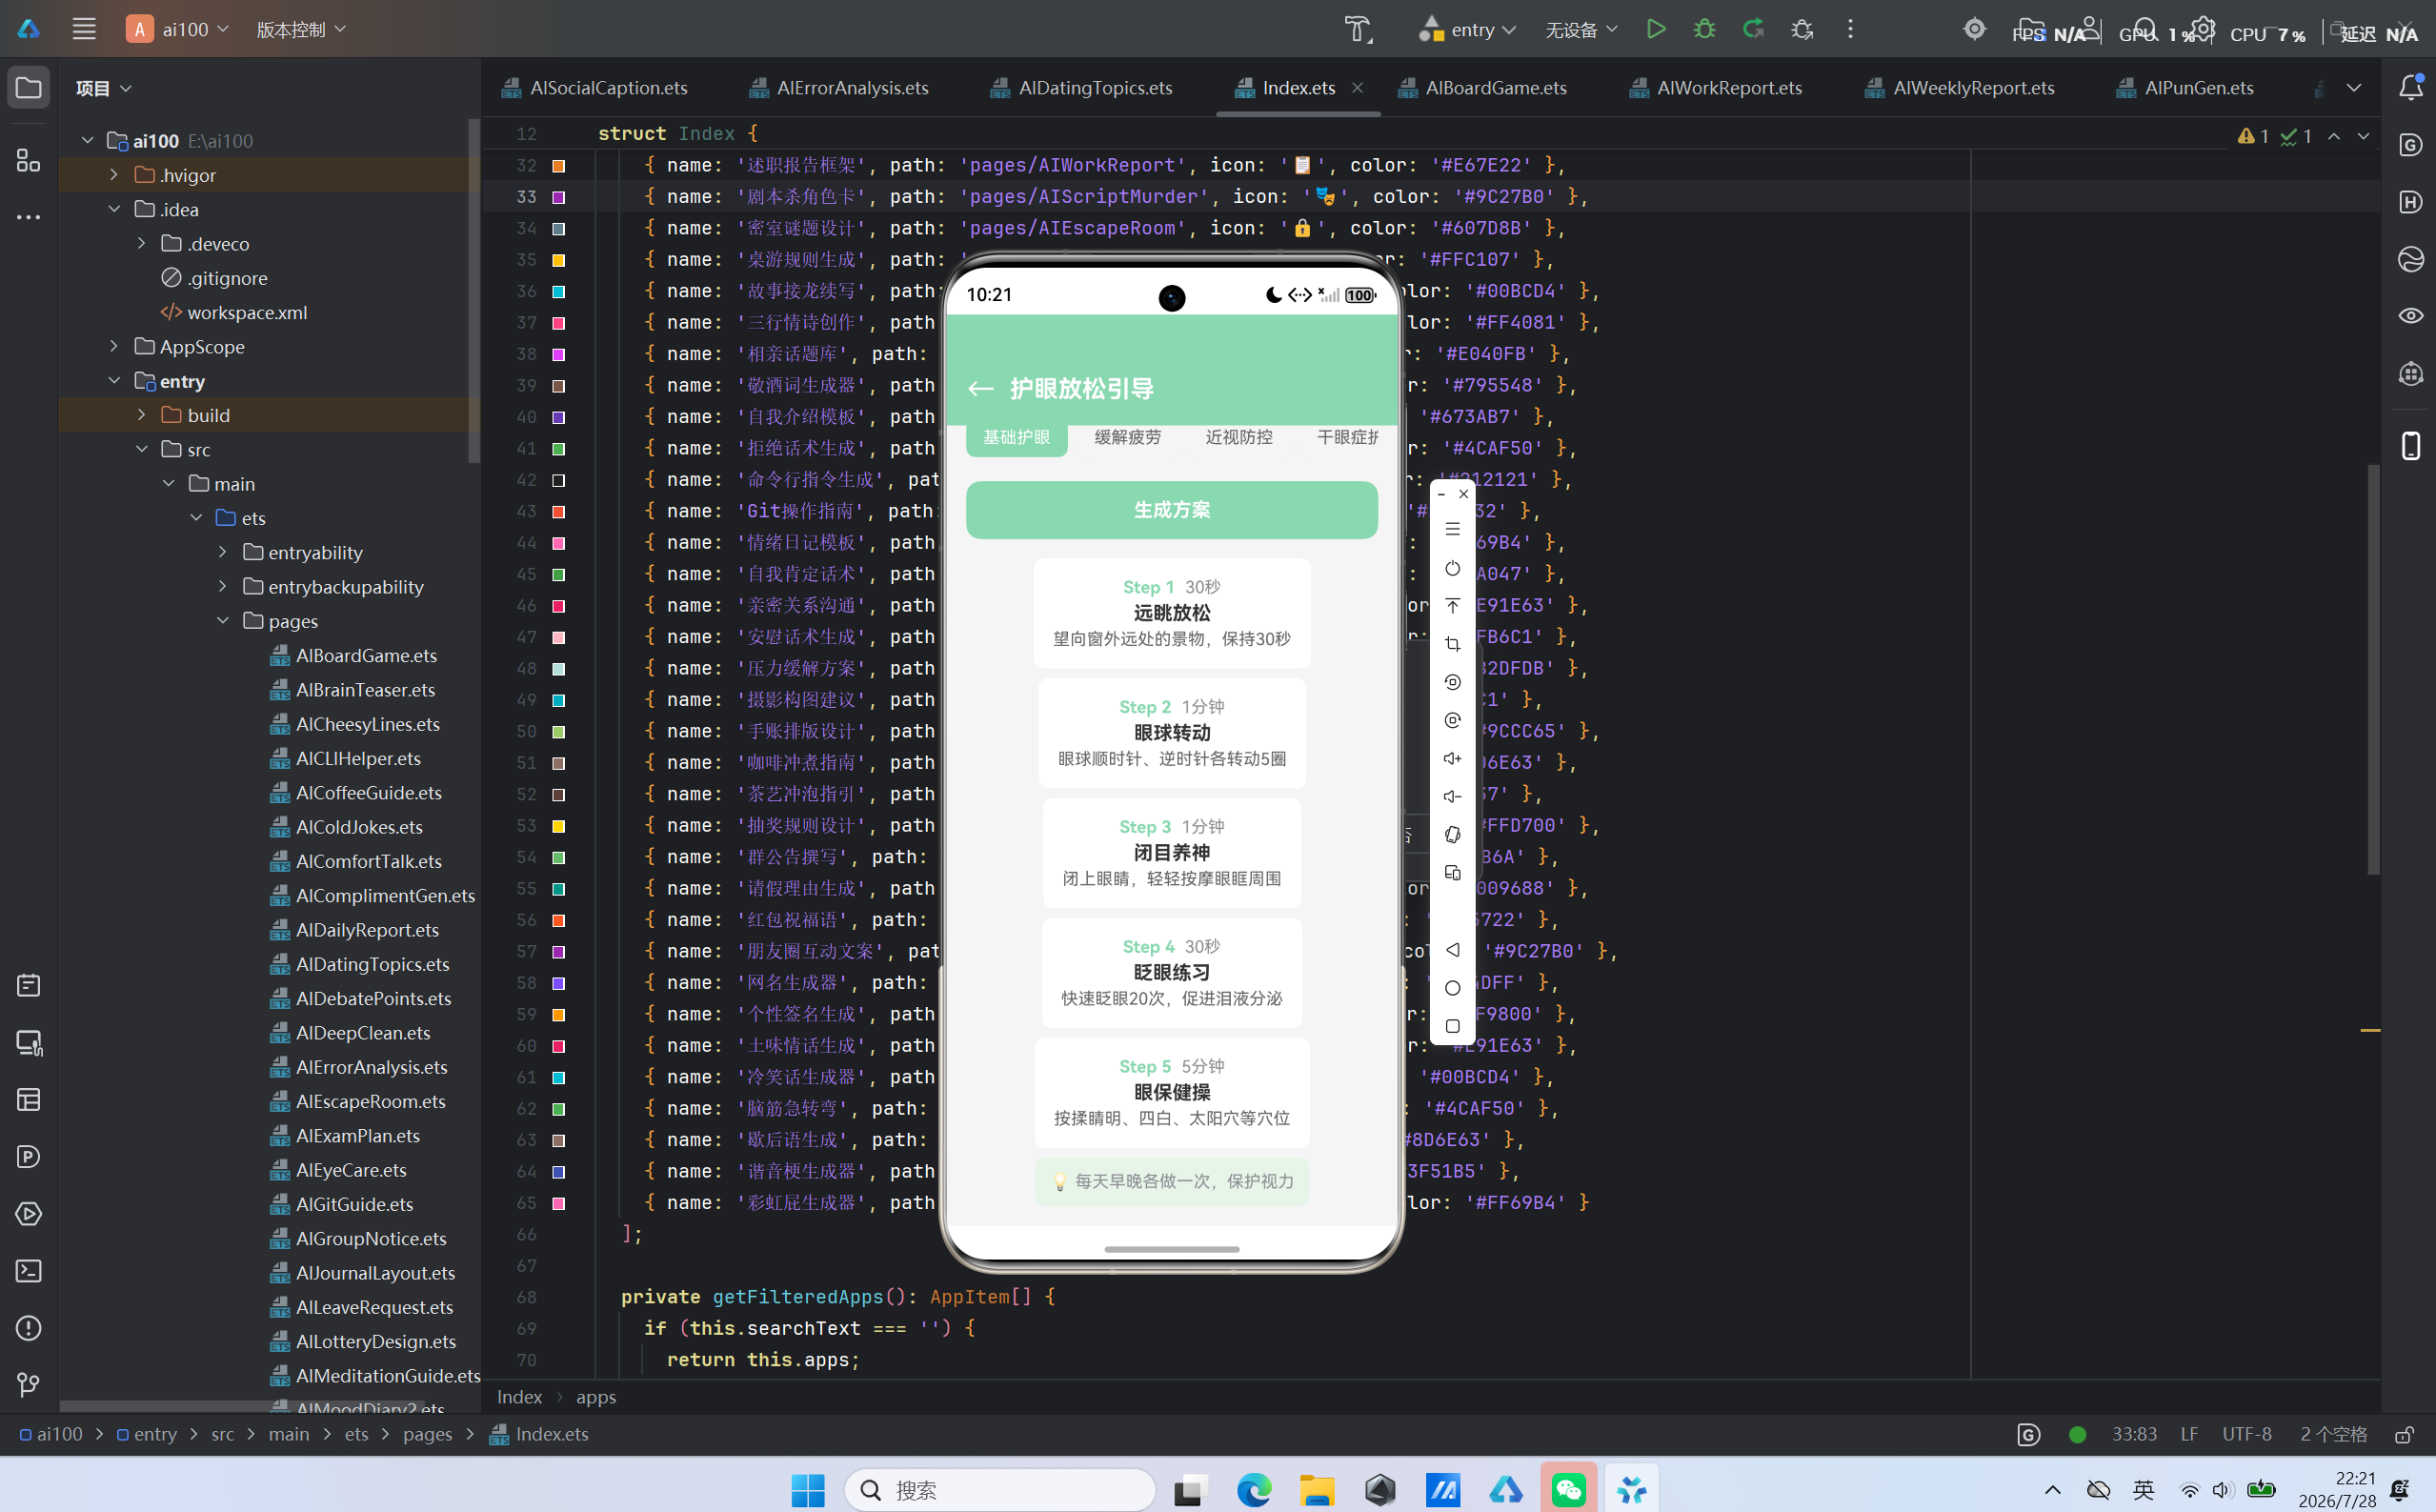This screenshot has width=2436, height=1512.
Task: Click the pages breadcrumb in navigation bar
Action: [x=427, y=1435]
